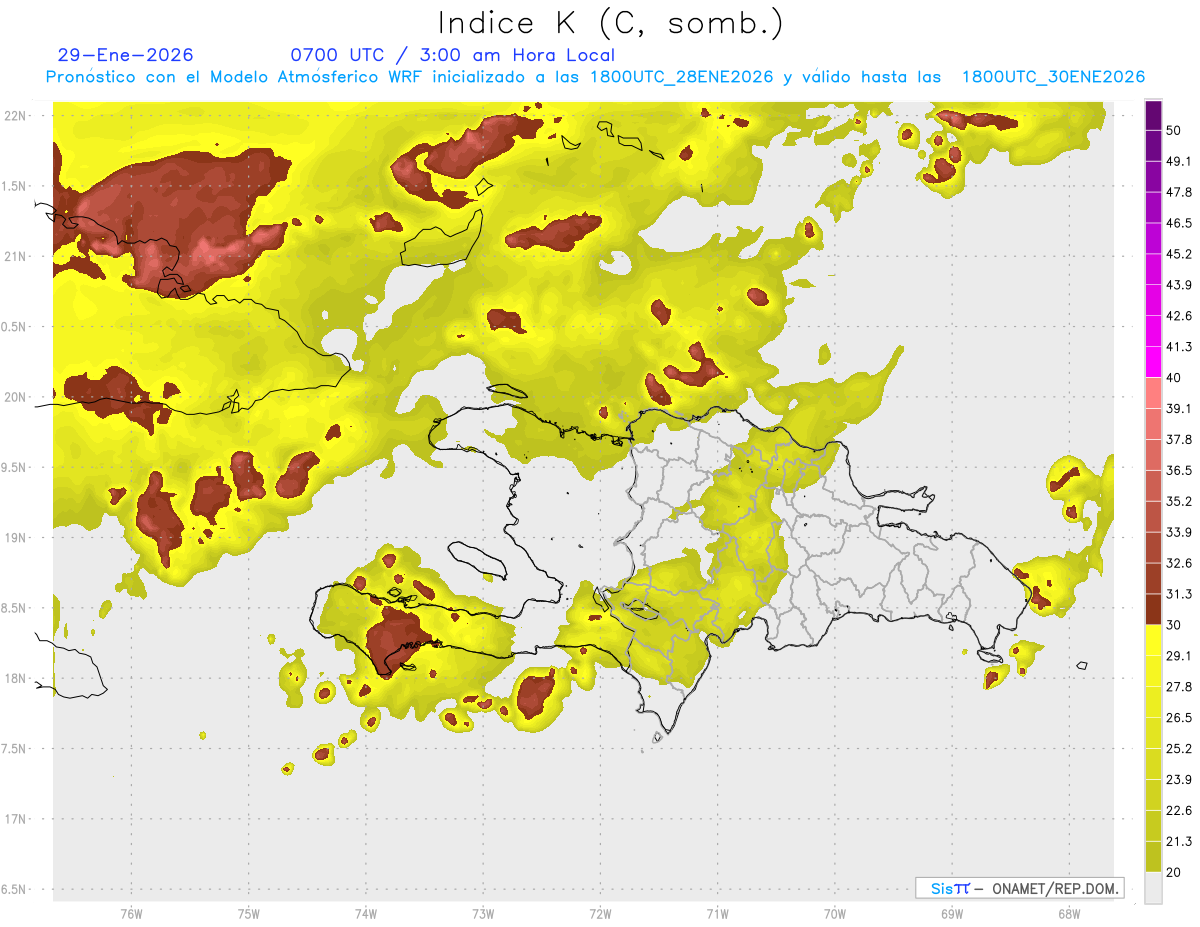
Task: Click the colorbar value "49.1"
Action: (x=1179, y=162)
